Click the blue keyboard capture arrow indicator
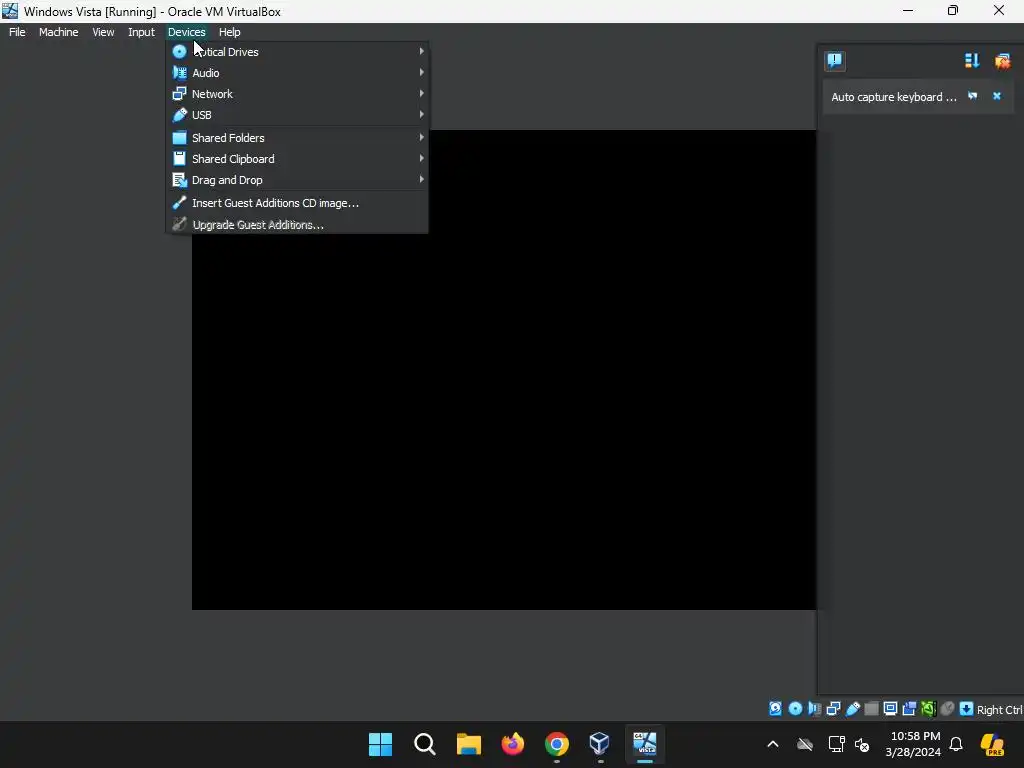The height and width of the screenshot is (768, 1024). pos(966,709)
